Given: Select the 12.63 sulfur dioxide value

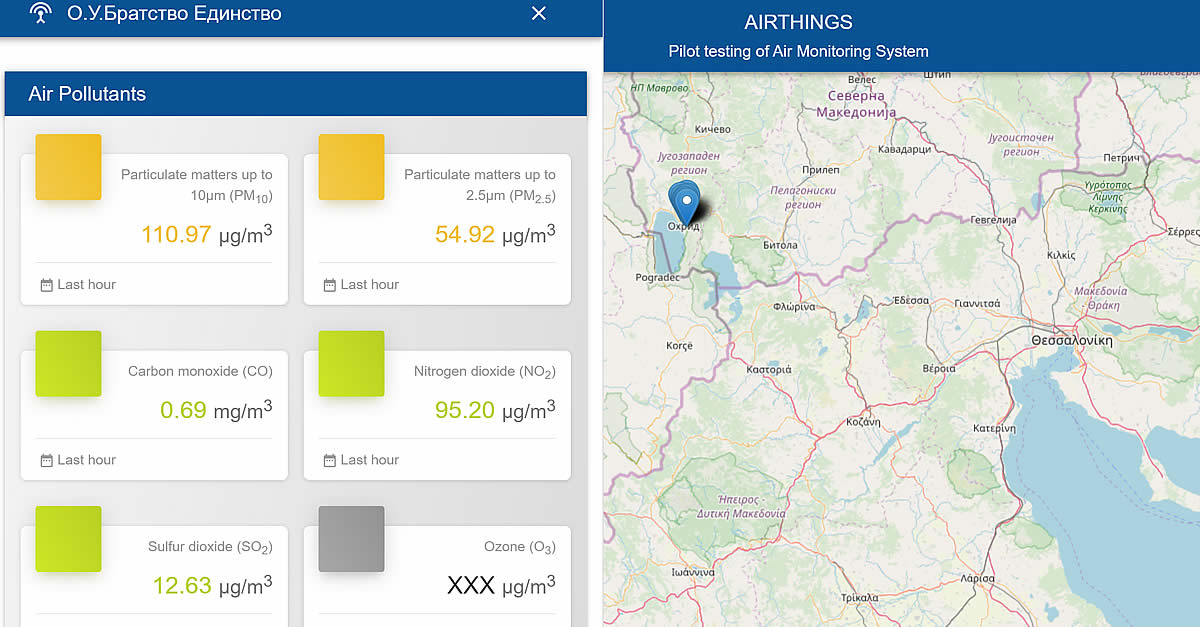Looking at the screenshot, I should (x=182, y=586).
